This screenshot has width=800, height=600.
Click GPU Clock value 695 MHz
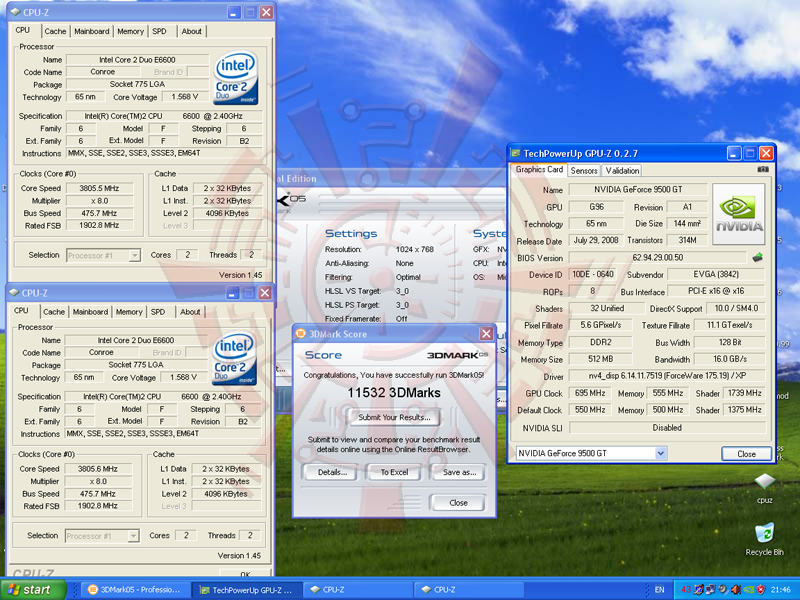tap(590, 393)
